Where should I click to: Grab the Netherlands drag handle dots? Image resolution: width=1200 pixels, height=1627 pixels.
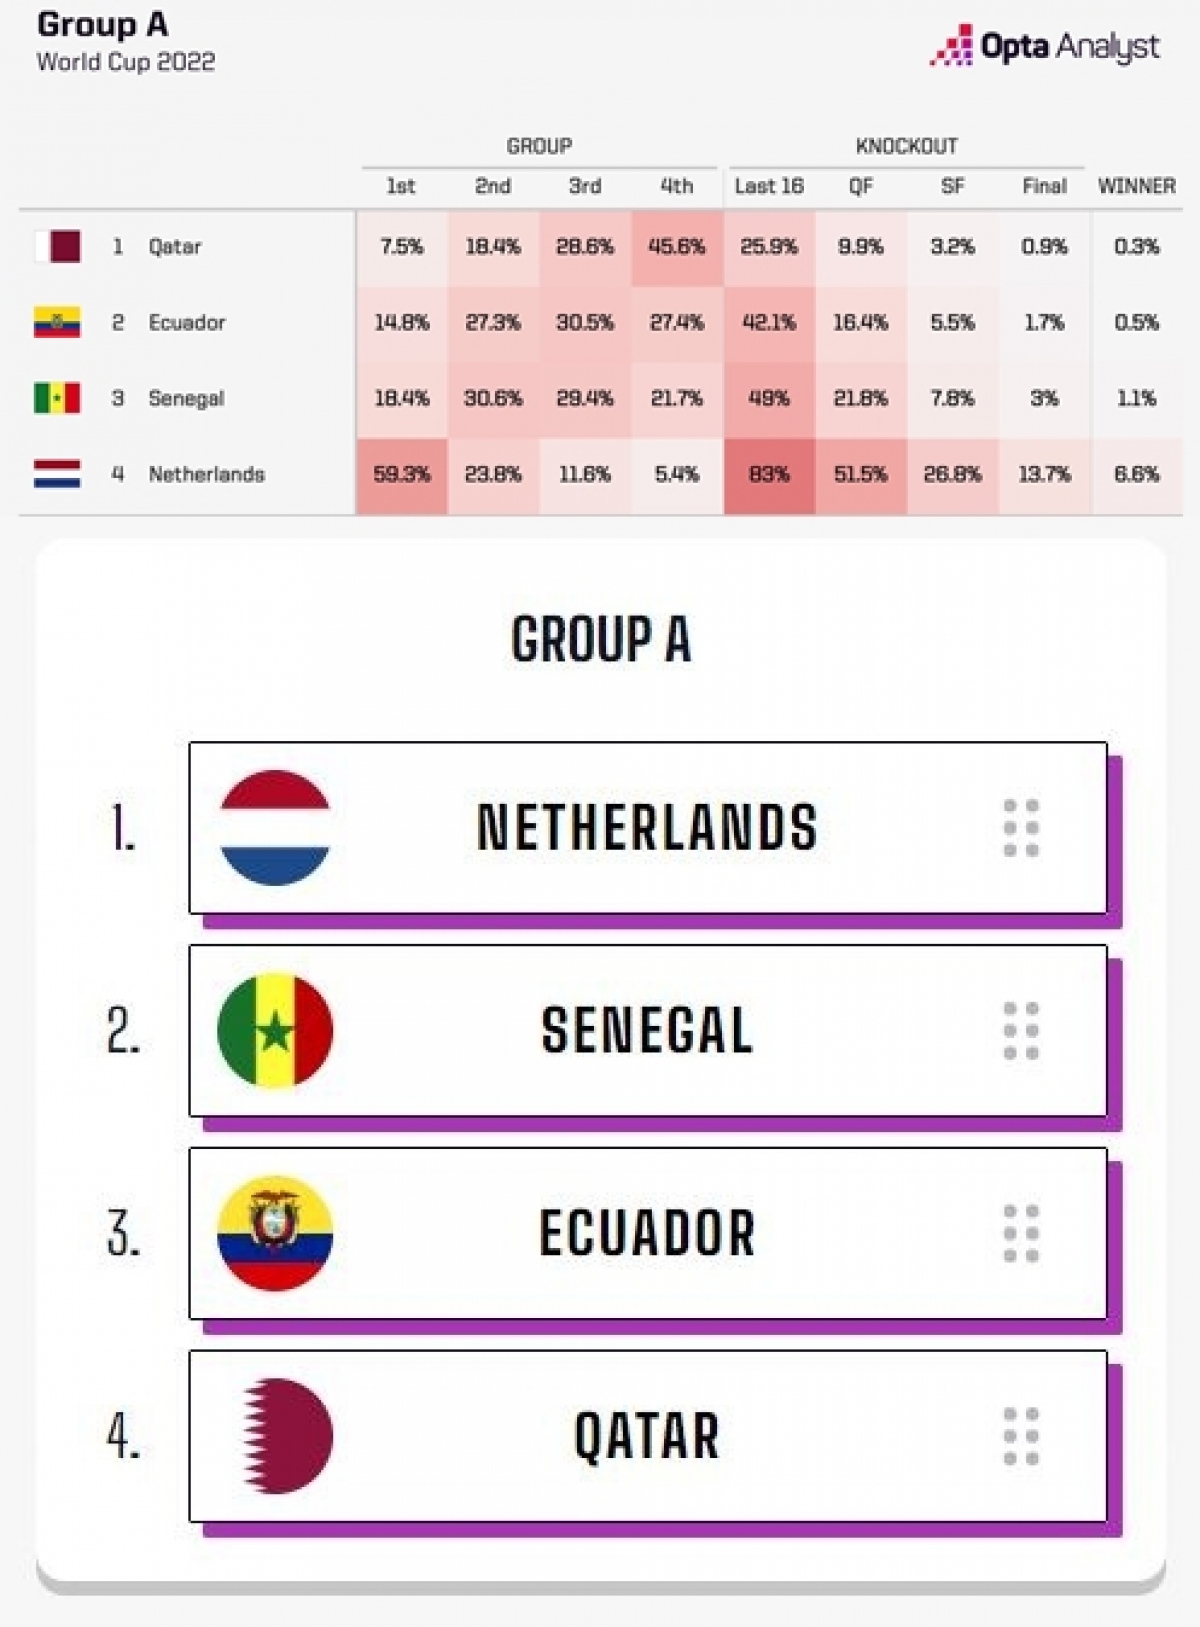pos(1021,828)
